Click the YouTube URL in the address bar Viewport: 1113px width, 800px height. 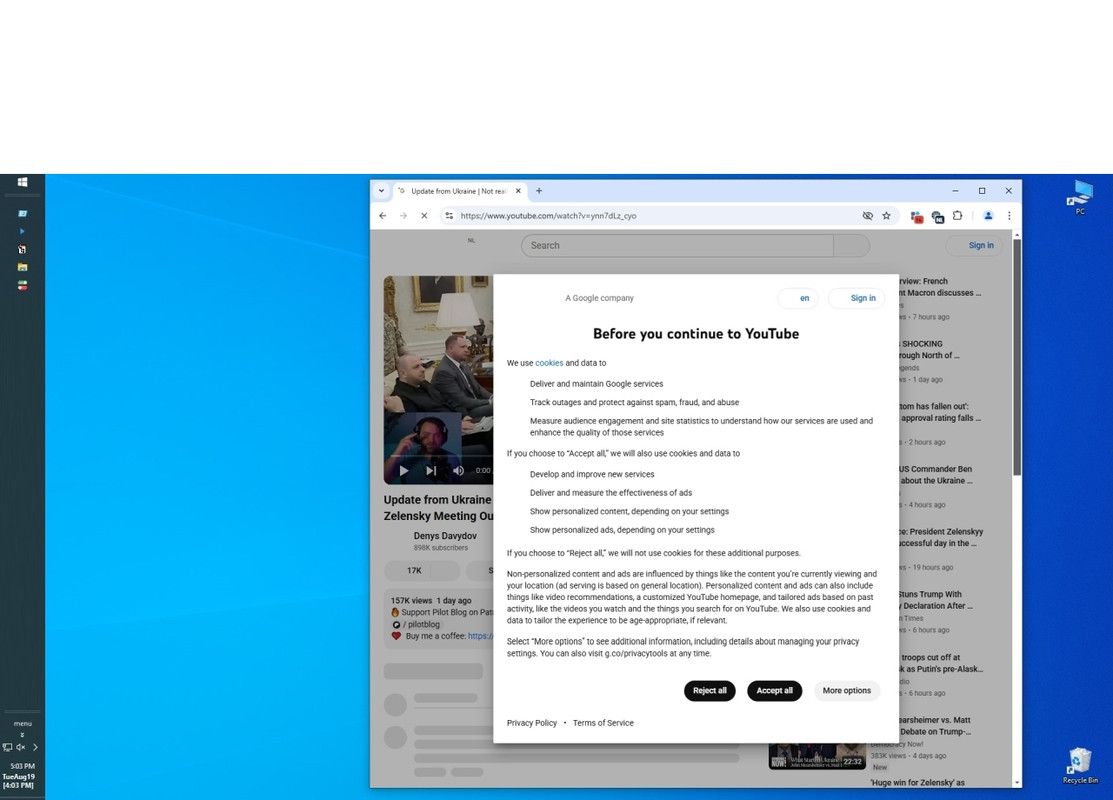[x=548, y=216]
